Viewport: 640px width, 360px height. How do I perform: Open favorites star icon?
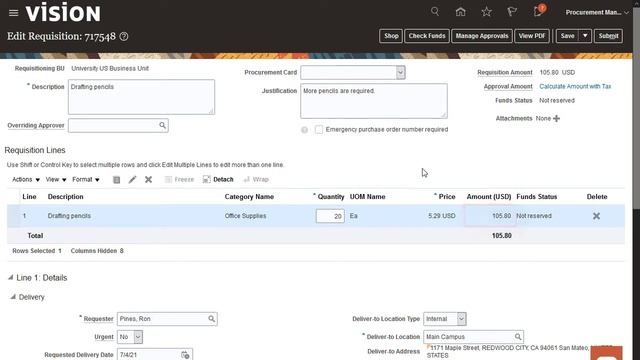(486, 12)
